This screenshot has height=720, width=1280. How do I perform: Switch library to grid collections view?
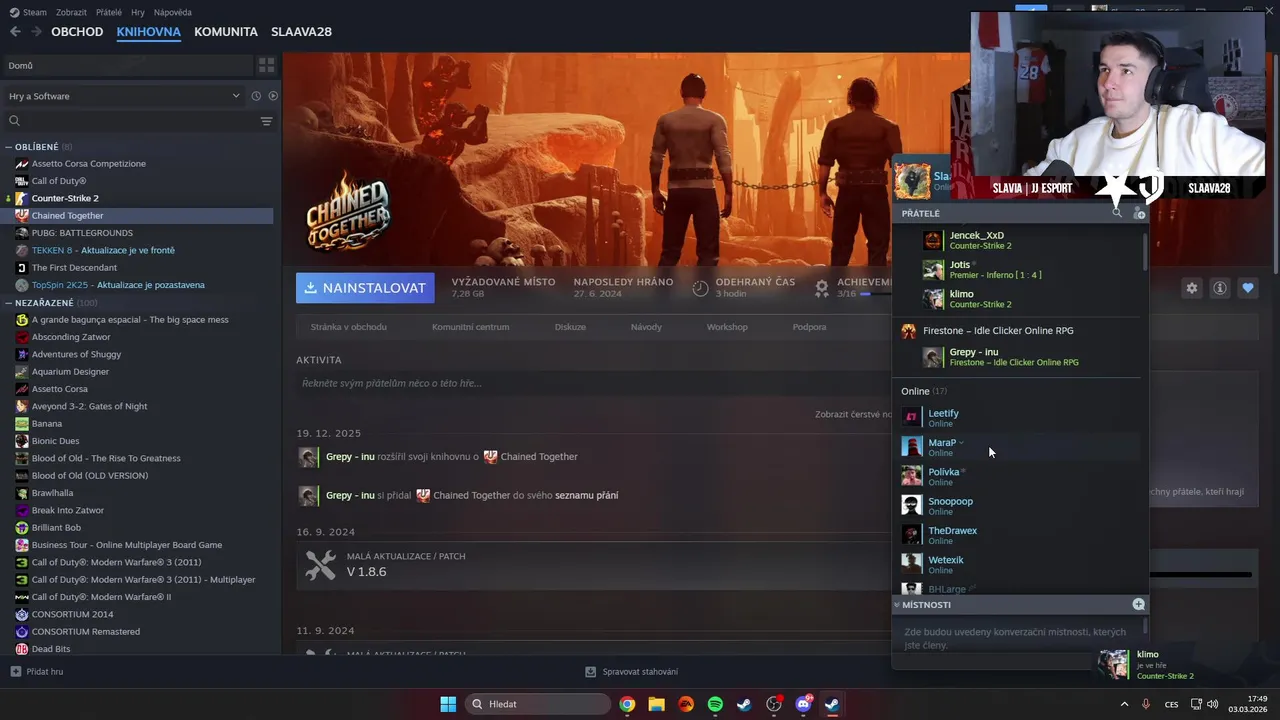266,65
